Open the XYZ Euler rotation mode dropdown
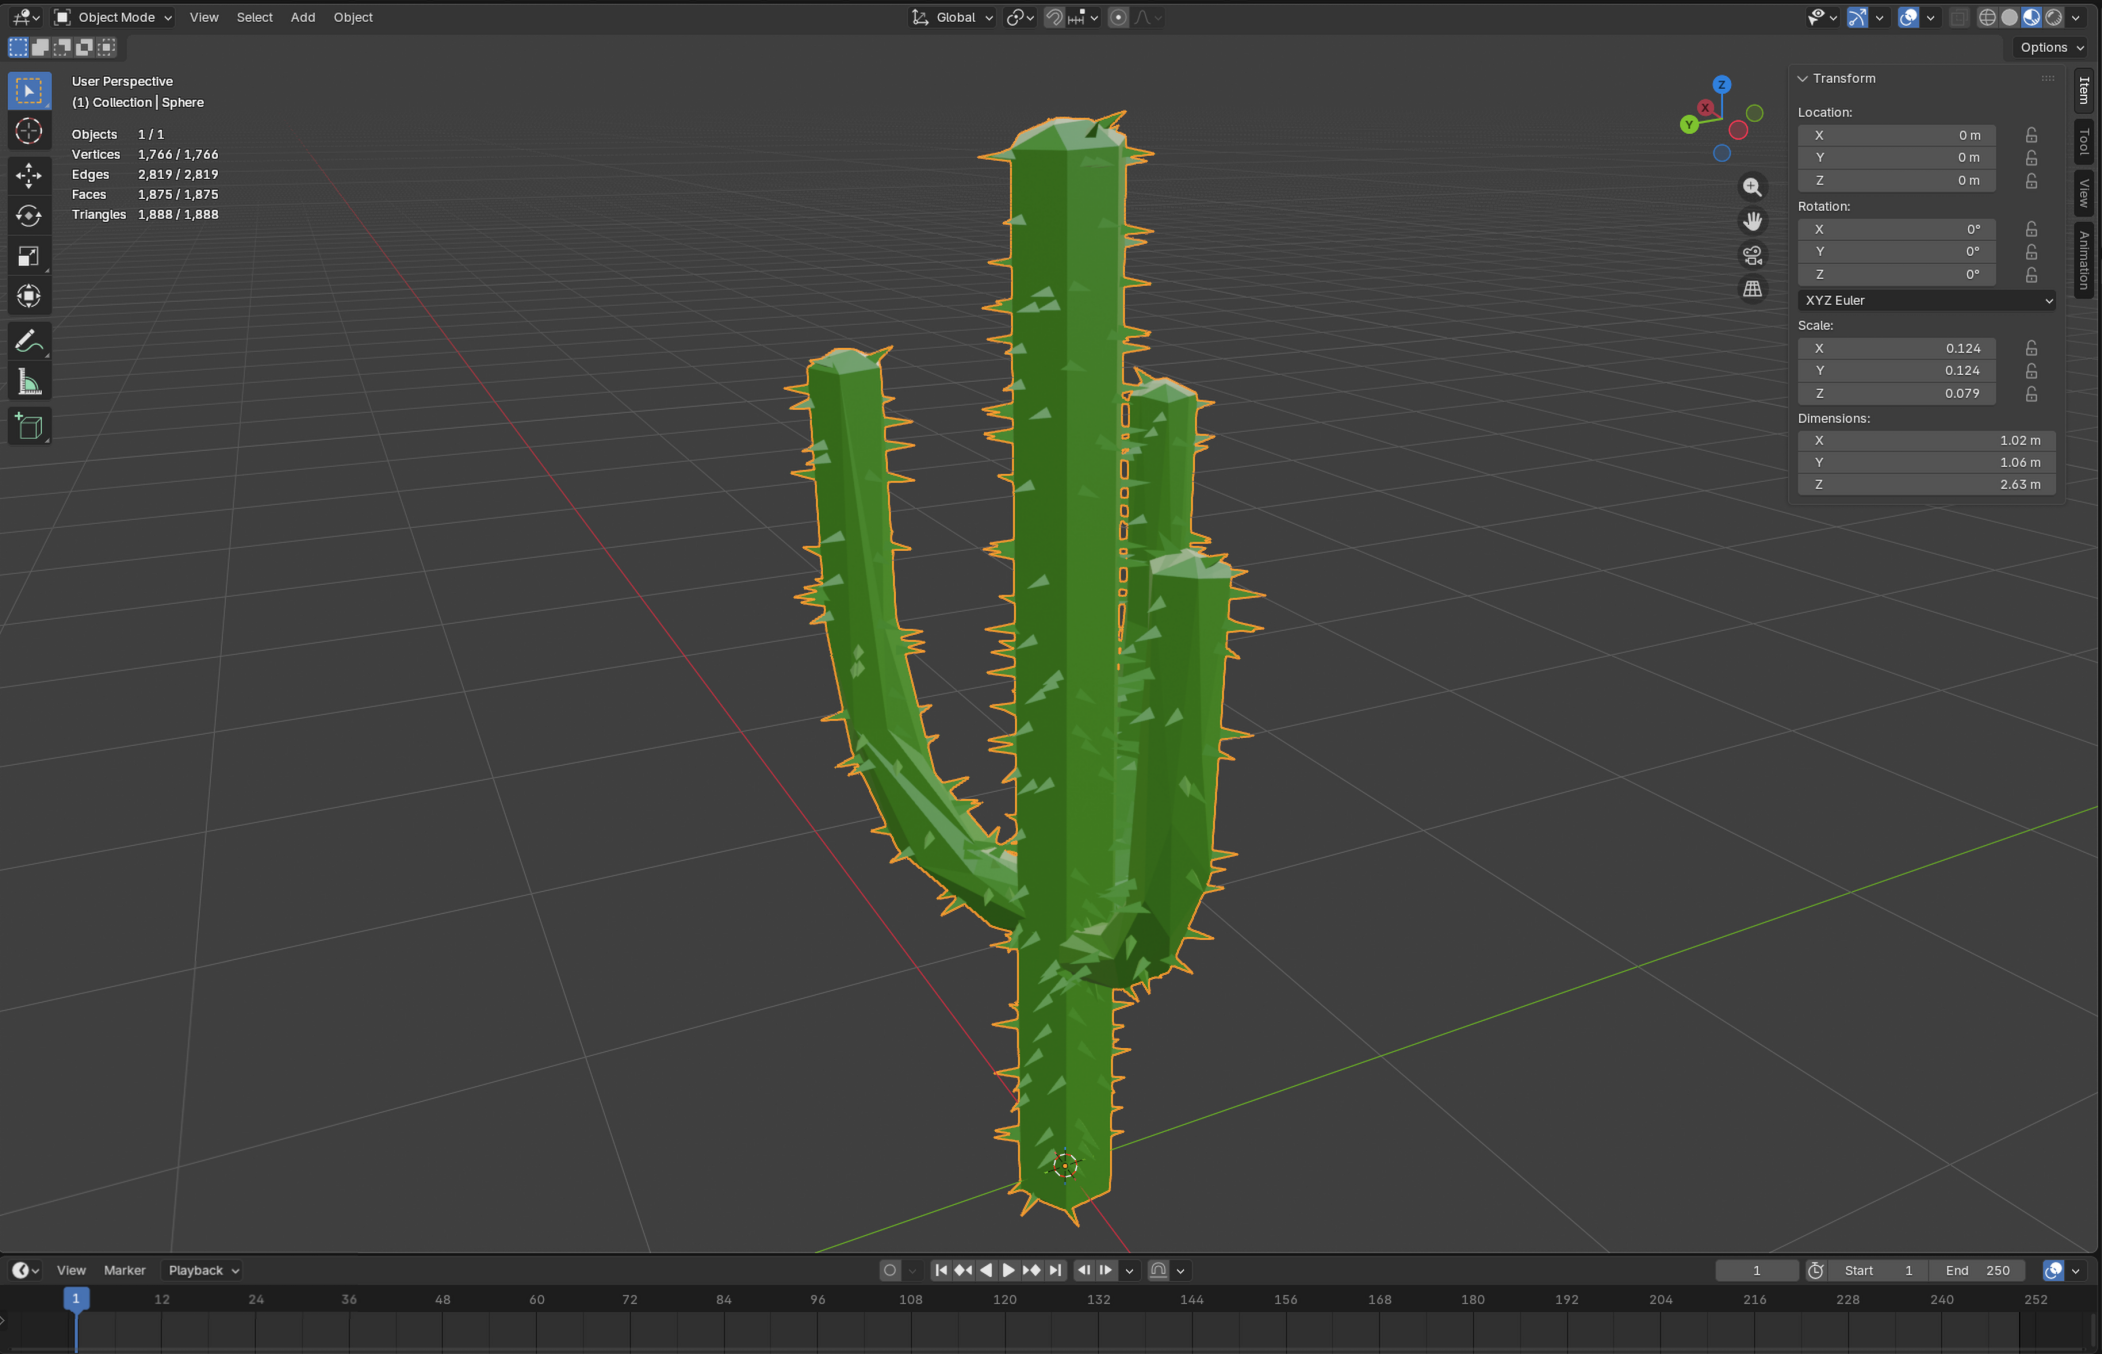The width and height of the screenshot is (2102, 1354). [x=1926, y=300]
